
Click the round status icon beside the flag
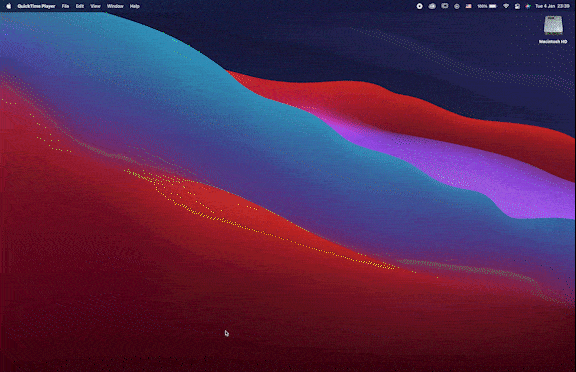(457, 6)
